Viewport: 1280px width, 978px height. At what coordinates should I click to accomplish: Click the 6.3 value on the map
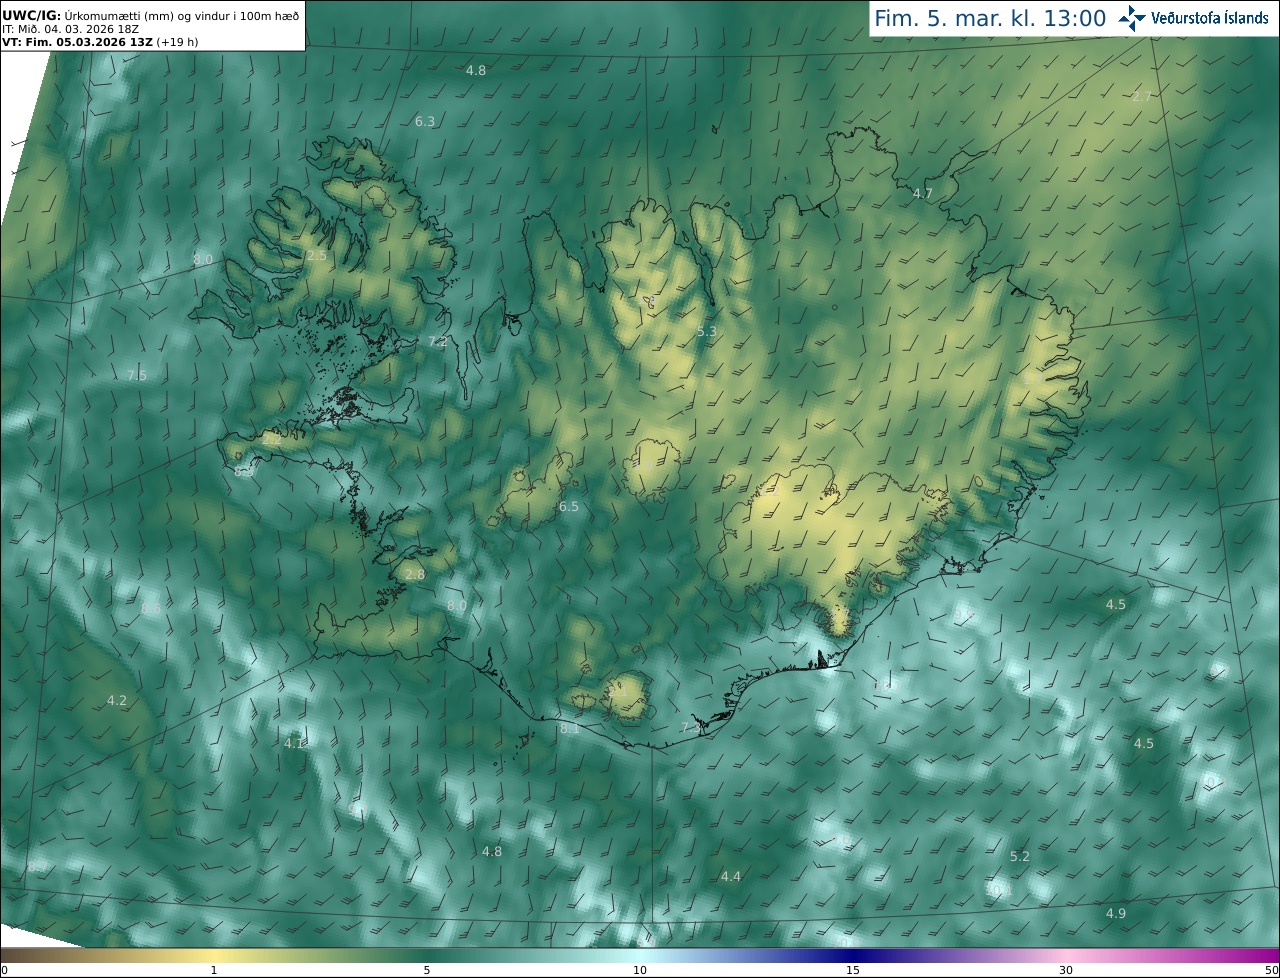click(x=425, y=121)
